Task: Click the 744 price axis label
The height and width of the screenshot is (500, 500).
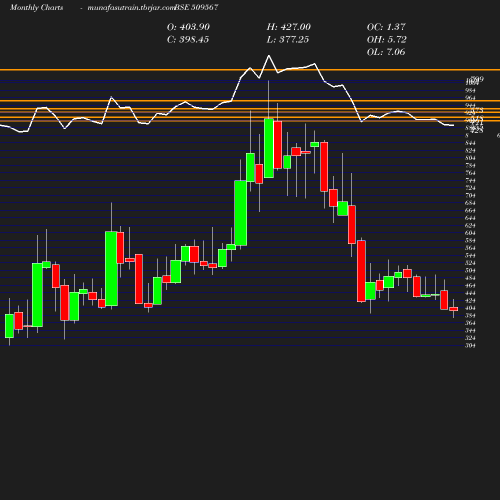Action: pyautogui.click(x=470, y=181)
